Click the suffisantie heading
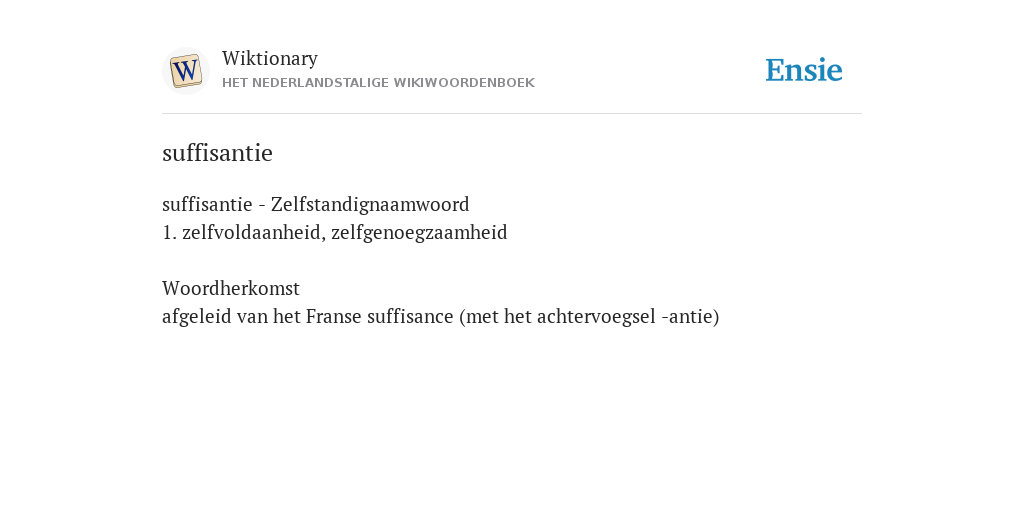 (217, 153)
